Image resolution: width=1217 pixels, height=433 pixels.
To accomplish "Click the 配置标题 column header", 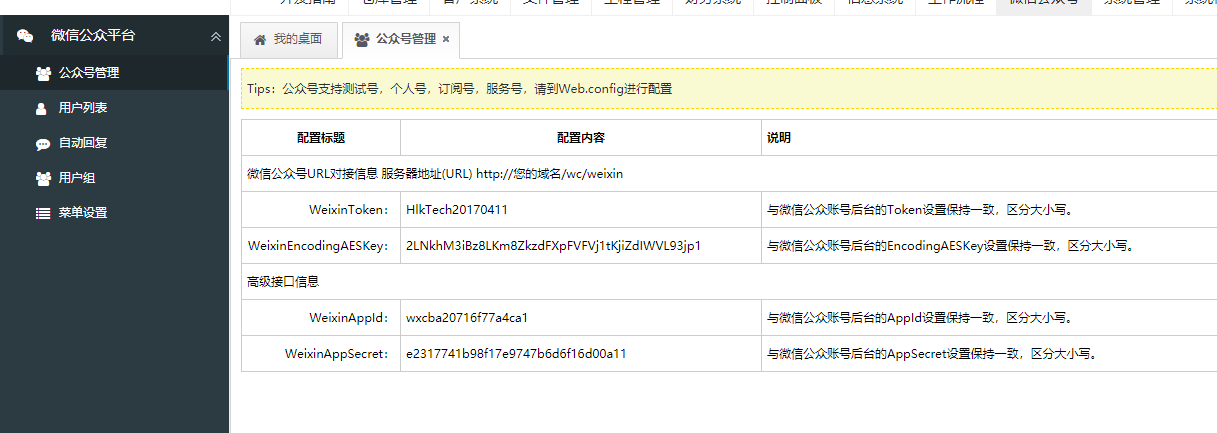I will (x=321, y=138).
